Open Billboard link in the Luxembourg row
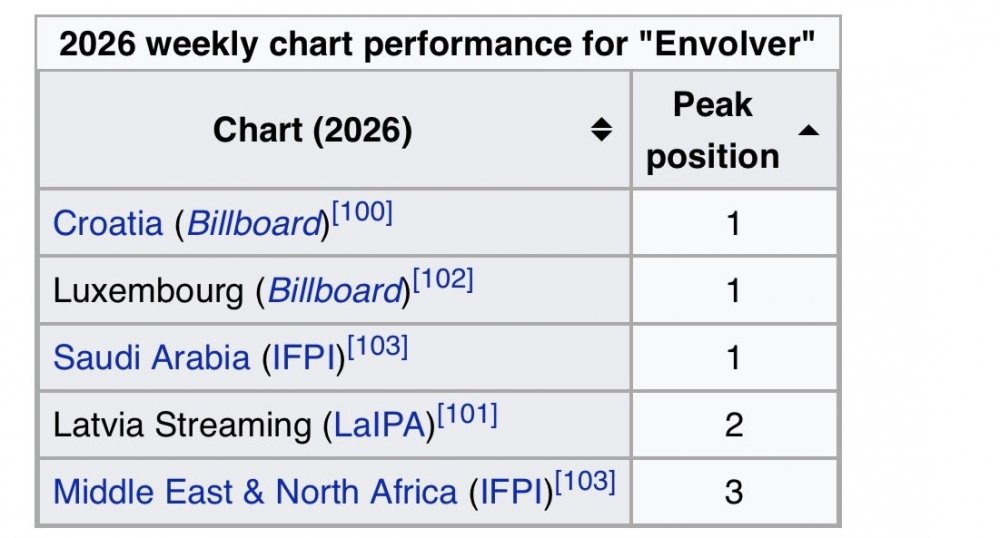 [332, 291]
